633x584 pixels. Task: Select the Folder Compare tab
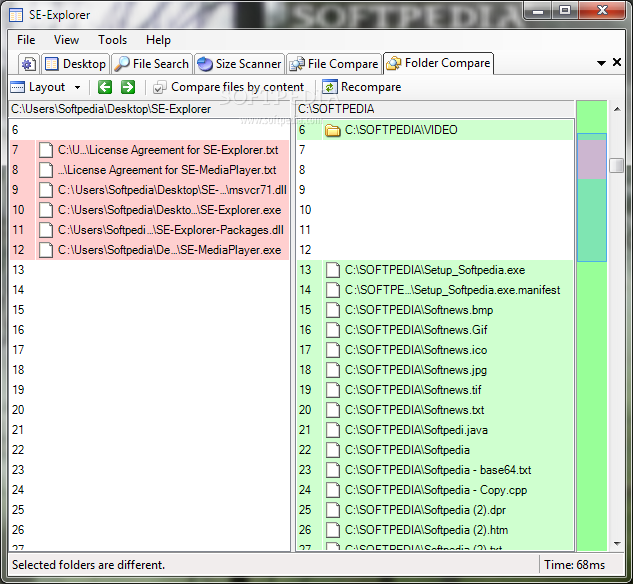pos(438,63)
